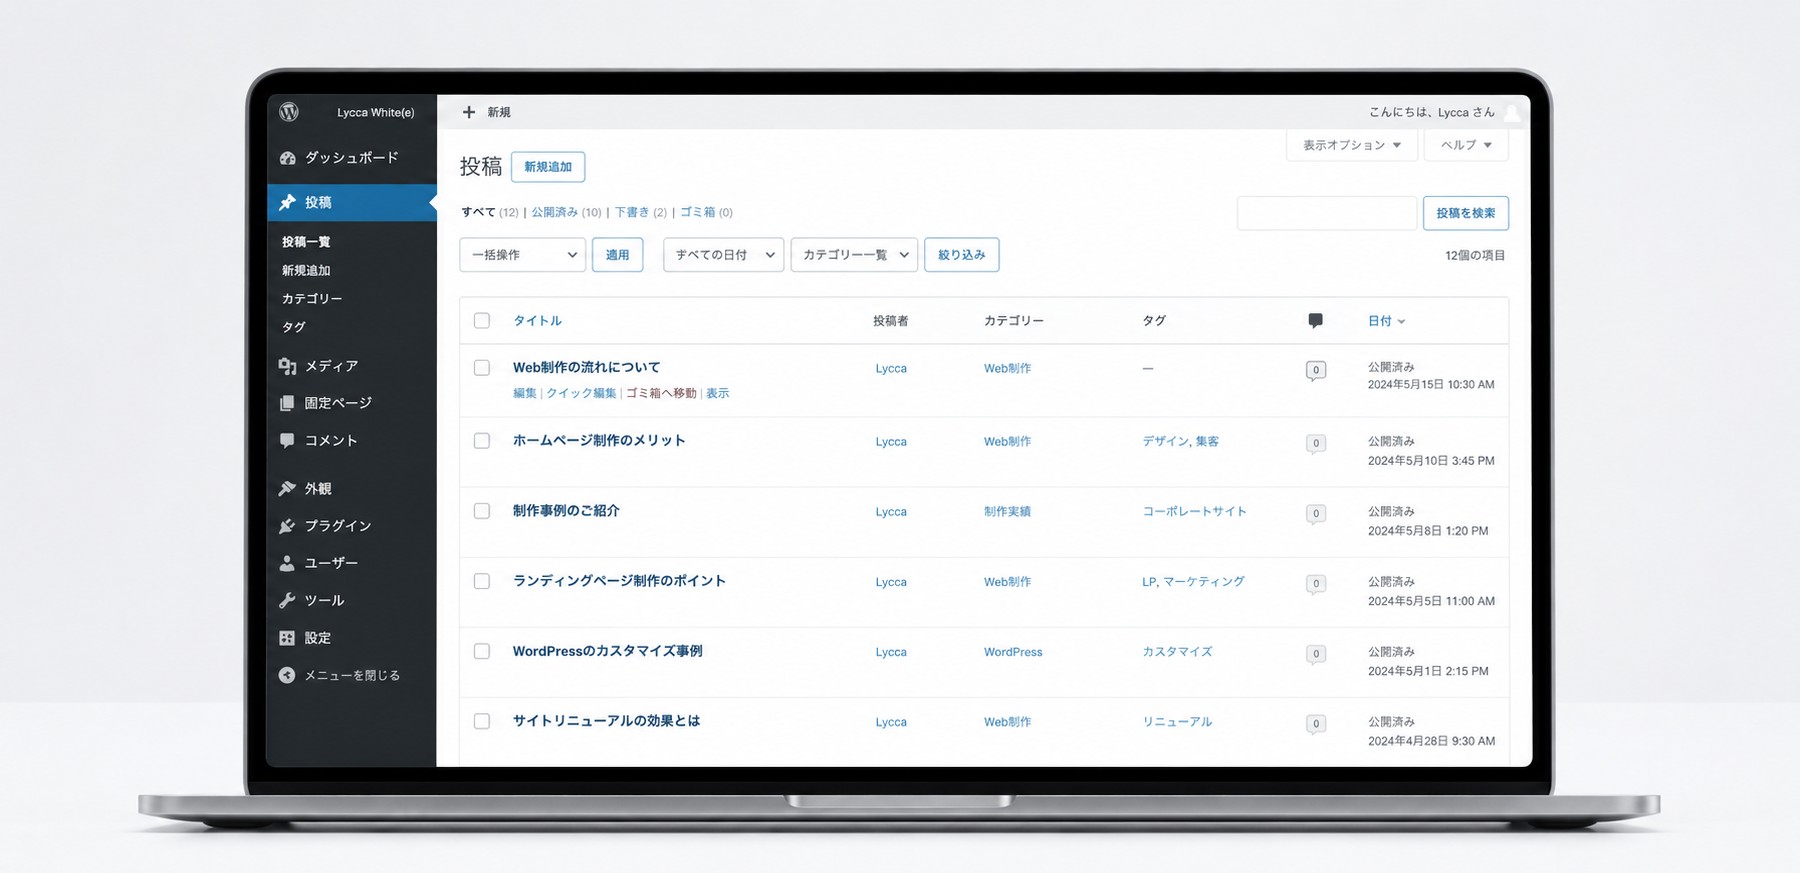Image resolution: width=1800 pixels, height=873 pixels.
Task: Open comment bubble for ランディングページ制作のポイント
Action: pyautogui.click(x=1316, y=584)
